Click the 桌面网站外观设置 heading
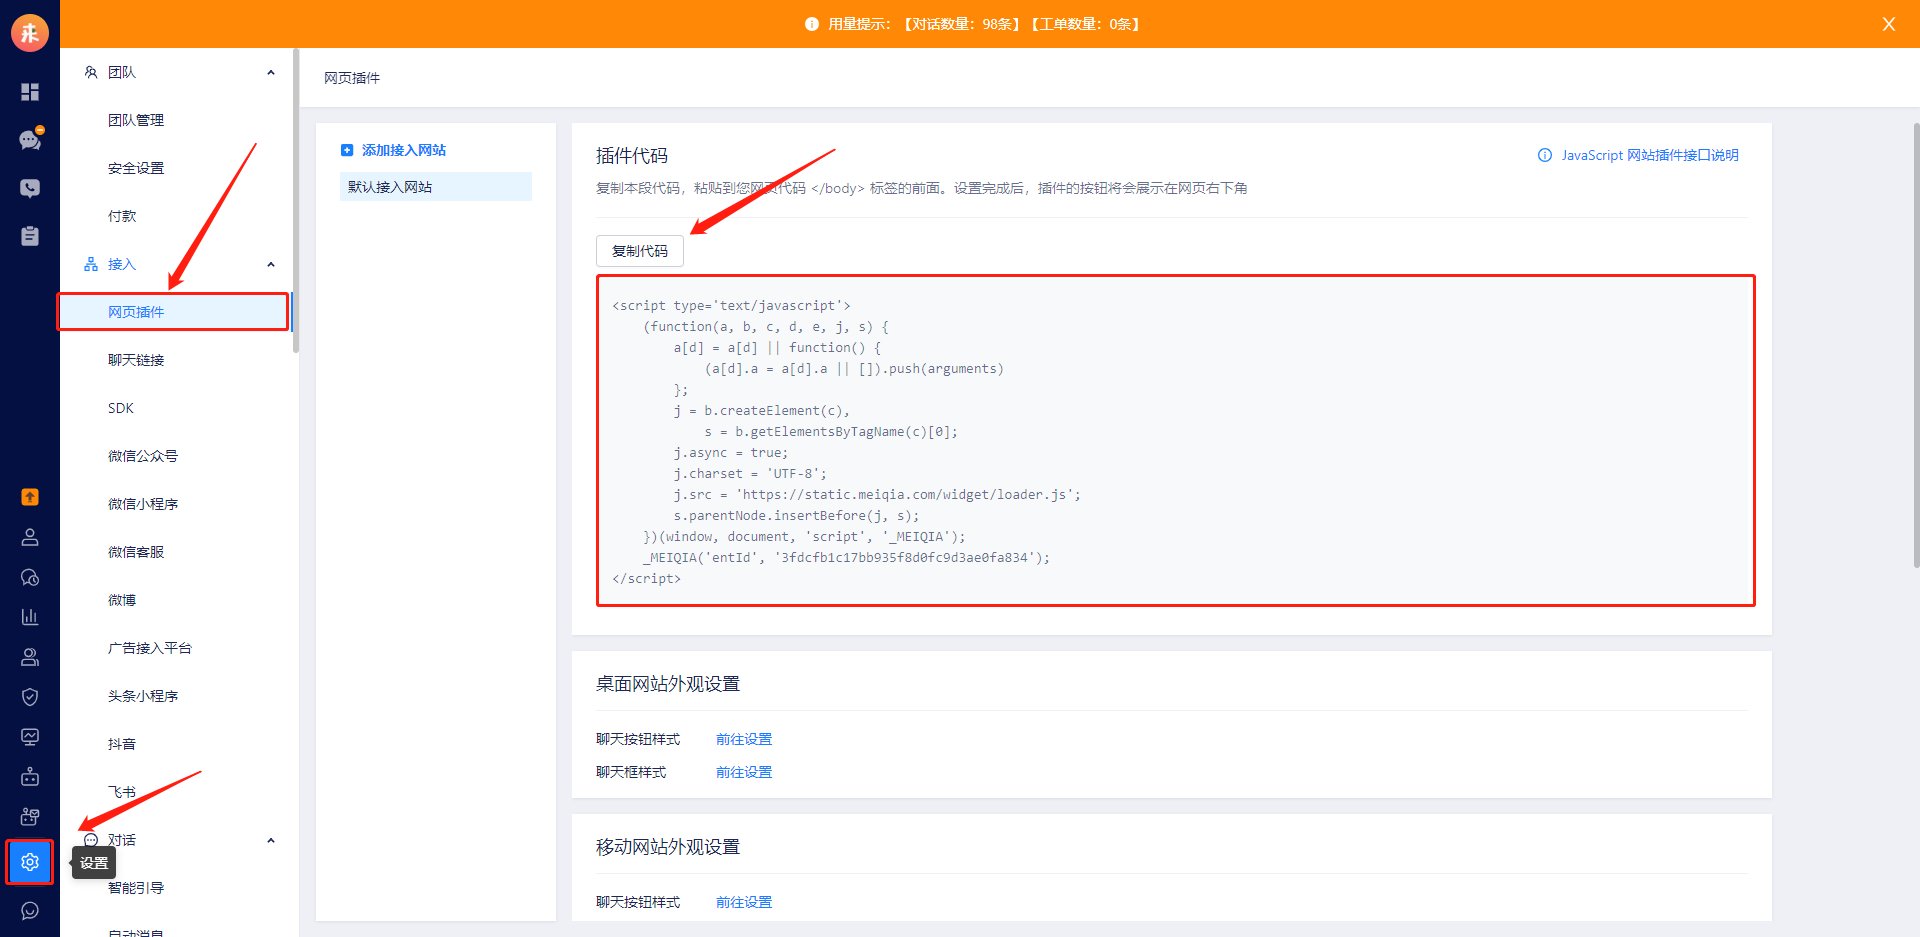The height and width of the screenshot is (937, 1920). coord(668,684)
